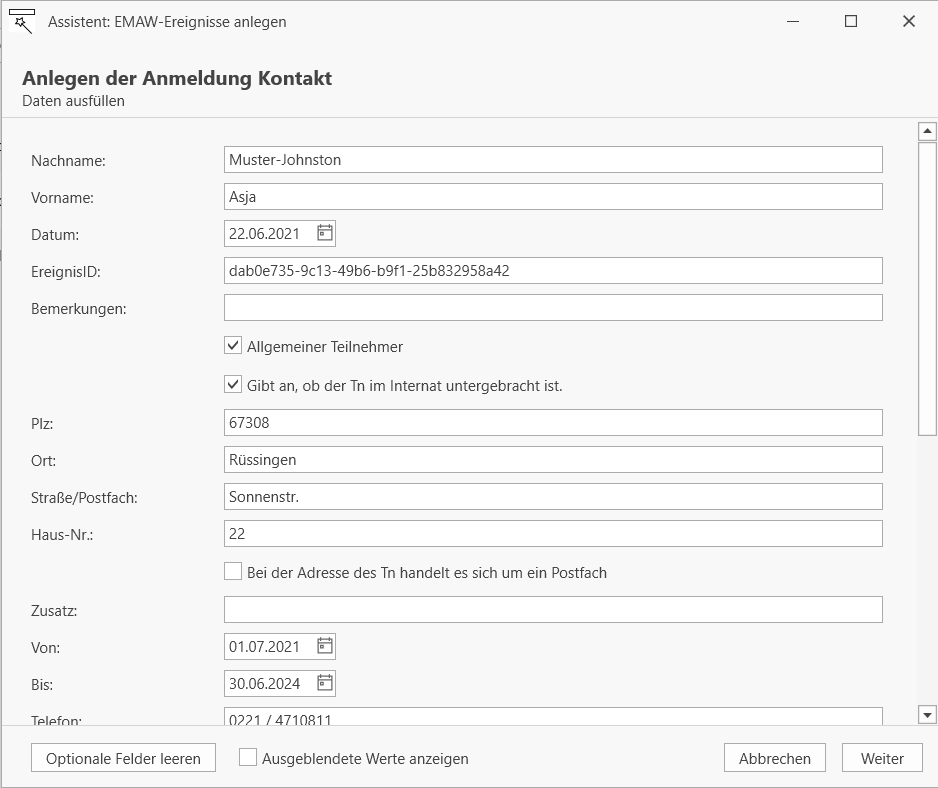Focus the Nachname input field
Viewport: 938px width, 788px height.
553,160
